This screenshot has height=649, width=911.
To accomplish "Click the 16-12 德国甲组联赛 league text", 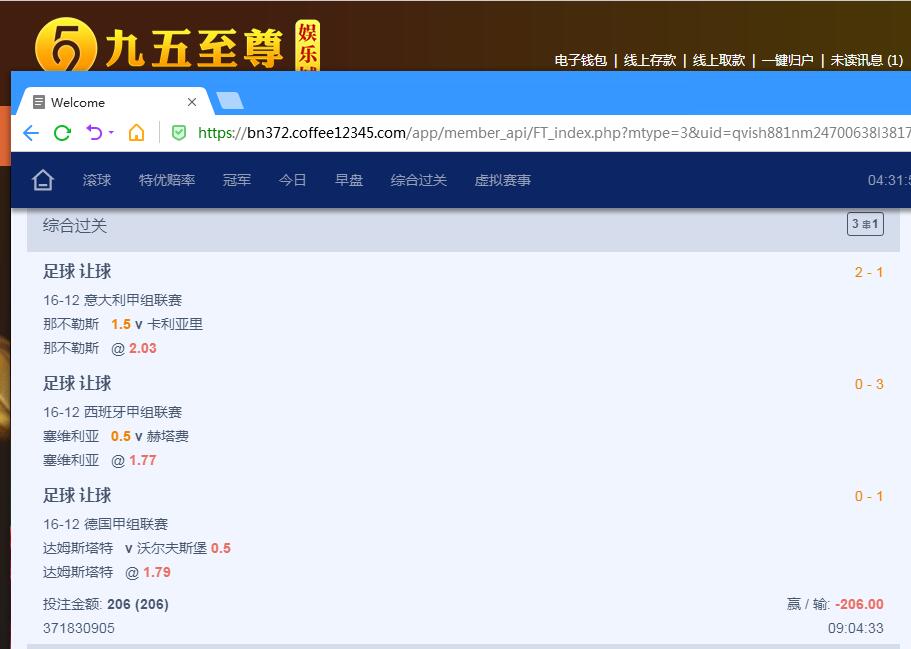I will coord(106,524).
